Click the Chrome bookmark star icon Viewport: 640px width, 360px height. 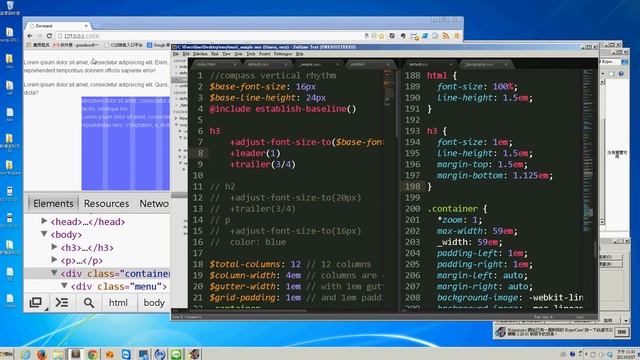382,36
